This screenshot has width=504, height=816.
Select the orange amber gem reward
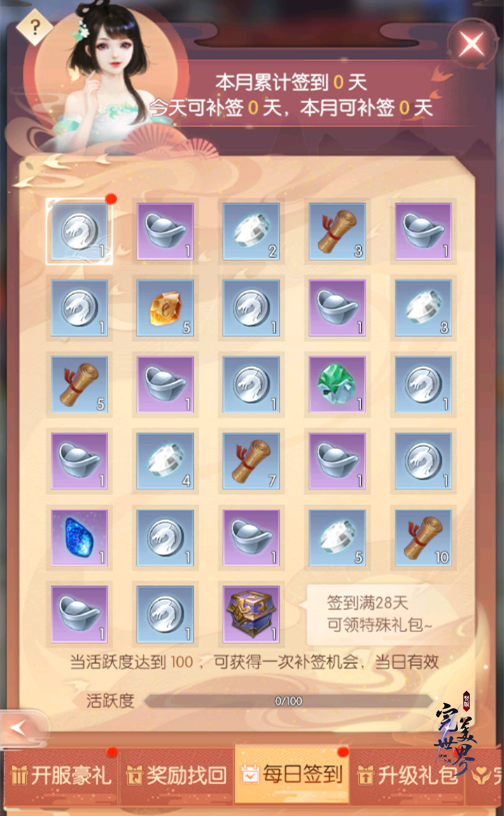click(165, 308)
